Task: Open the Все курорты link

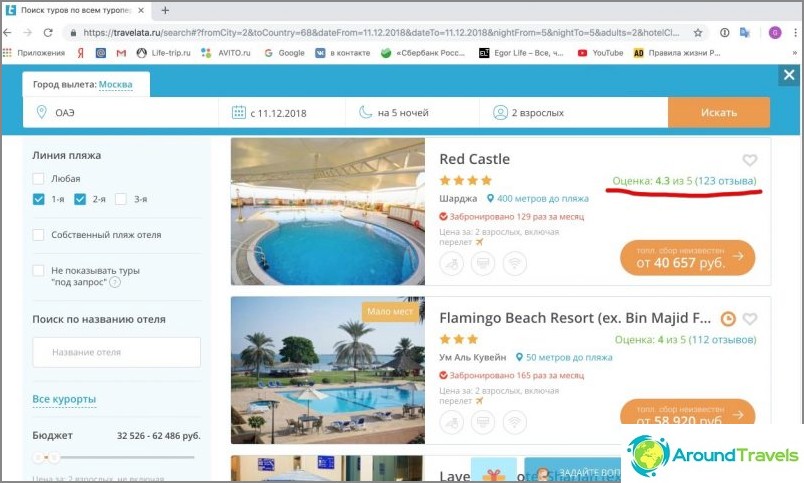Action: [x=64, y=399]
